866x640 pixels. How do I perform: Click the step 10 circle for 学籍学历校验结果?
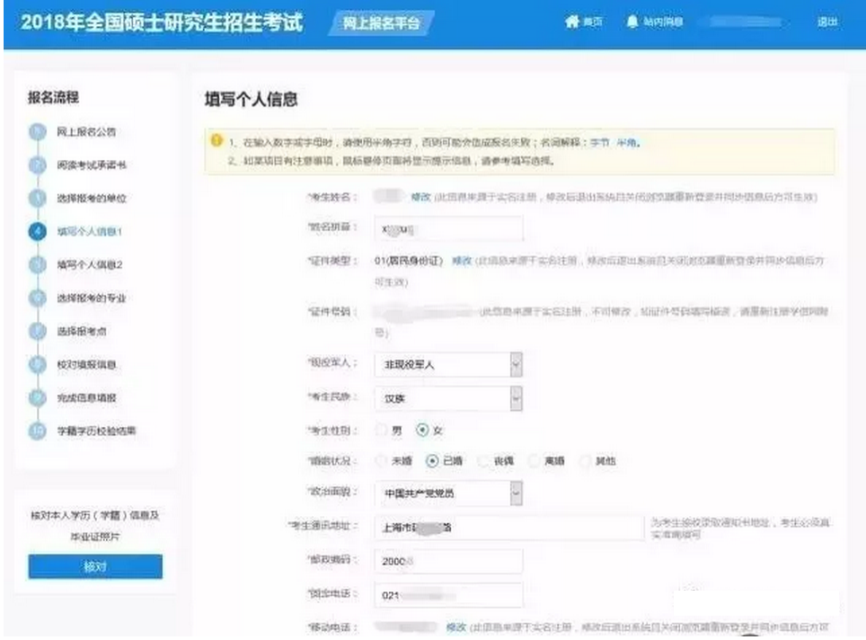(38, 431)
